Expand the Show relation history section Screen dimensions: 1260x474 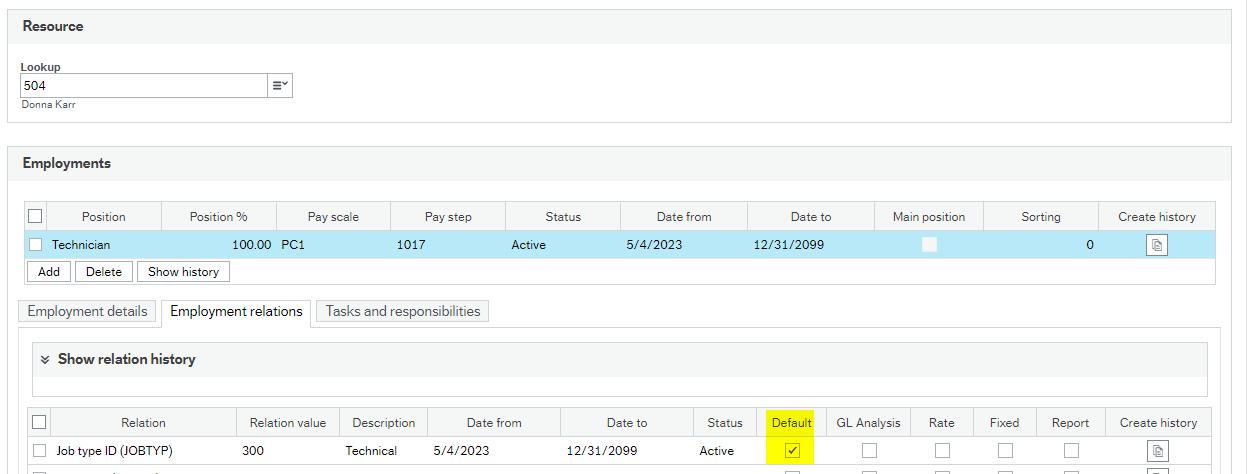[x=45, y=359]
